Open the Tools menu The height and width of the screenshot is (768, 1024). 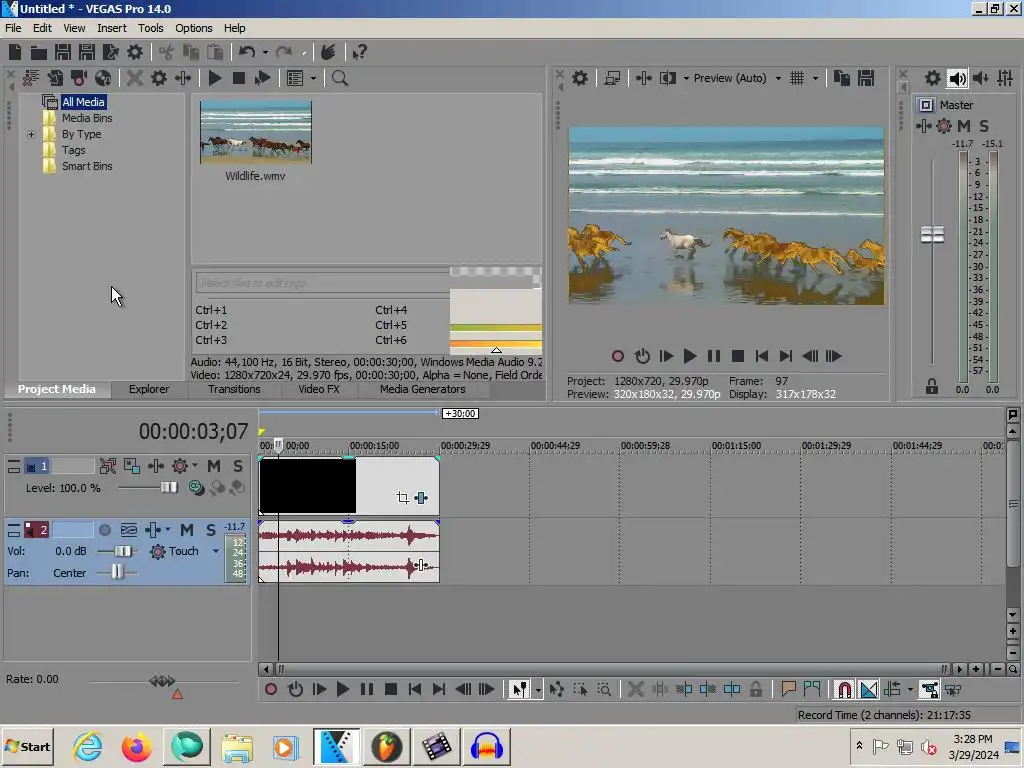[150, 28]
